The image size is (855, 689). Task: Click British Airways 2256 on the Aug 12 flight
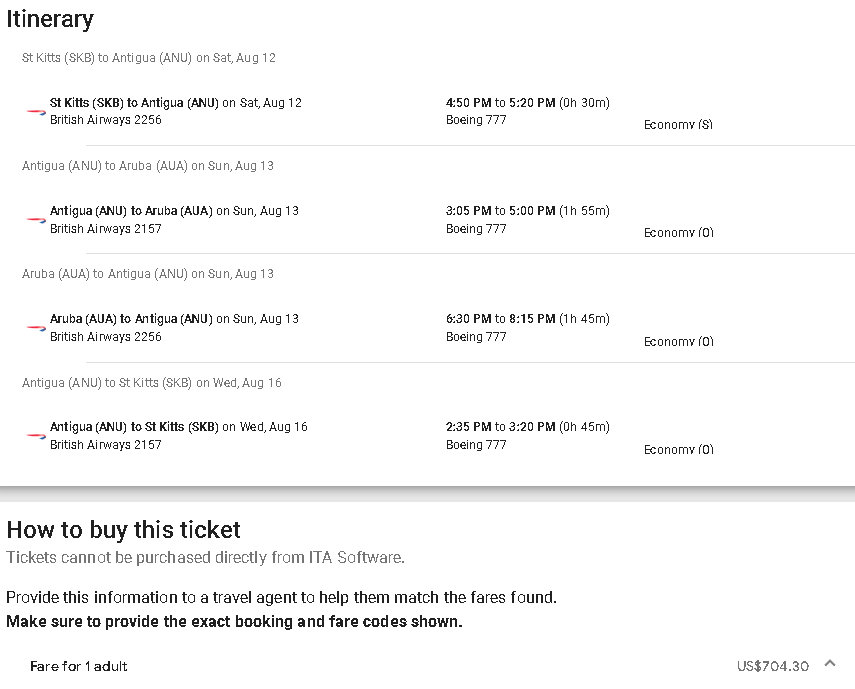(106, 120)
